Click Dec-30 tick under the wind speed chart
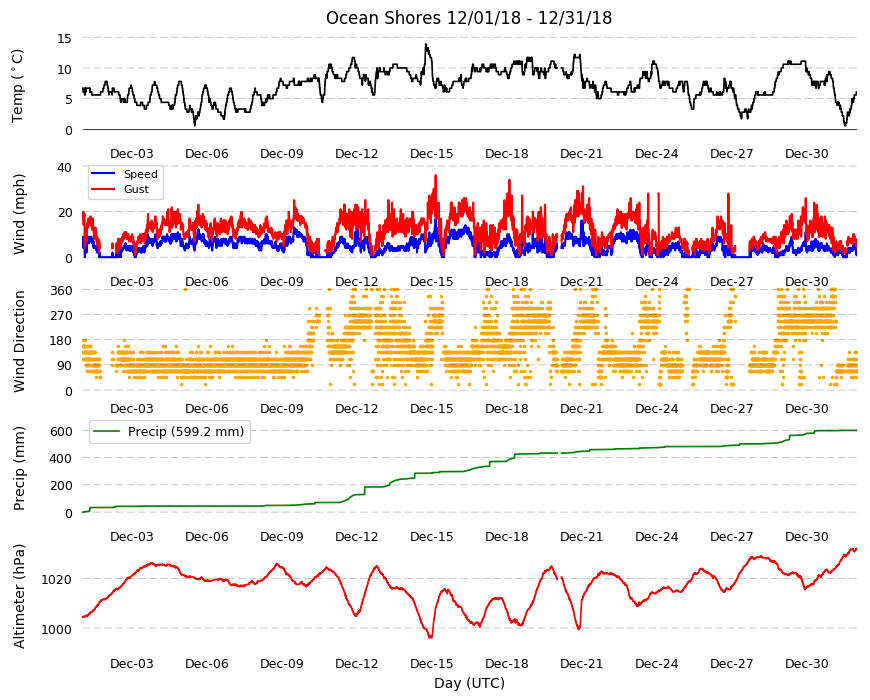 point(806,281)
